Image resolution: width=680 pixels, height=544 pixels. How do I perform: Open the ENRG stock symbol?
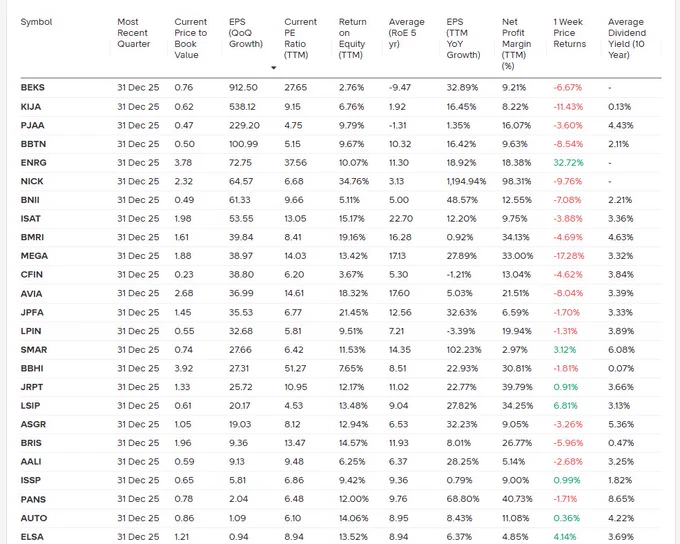[33, 163]
